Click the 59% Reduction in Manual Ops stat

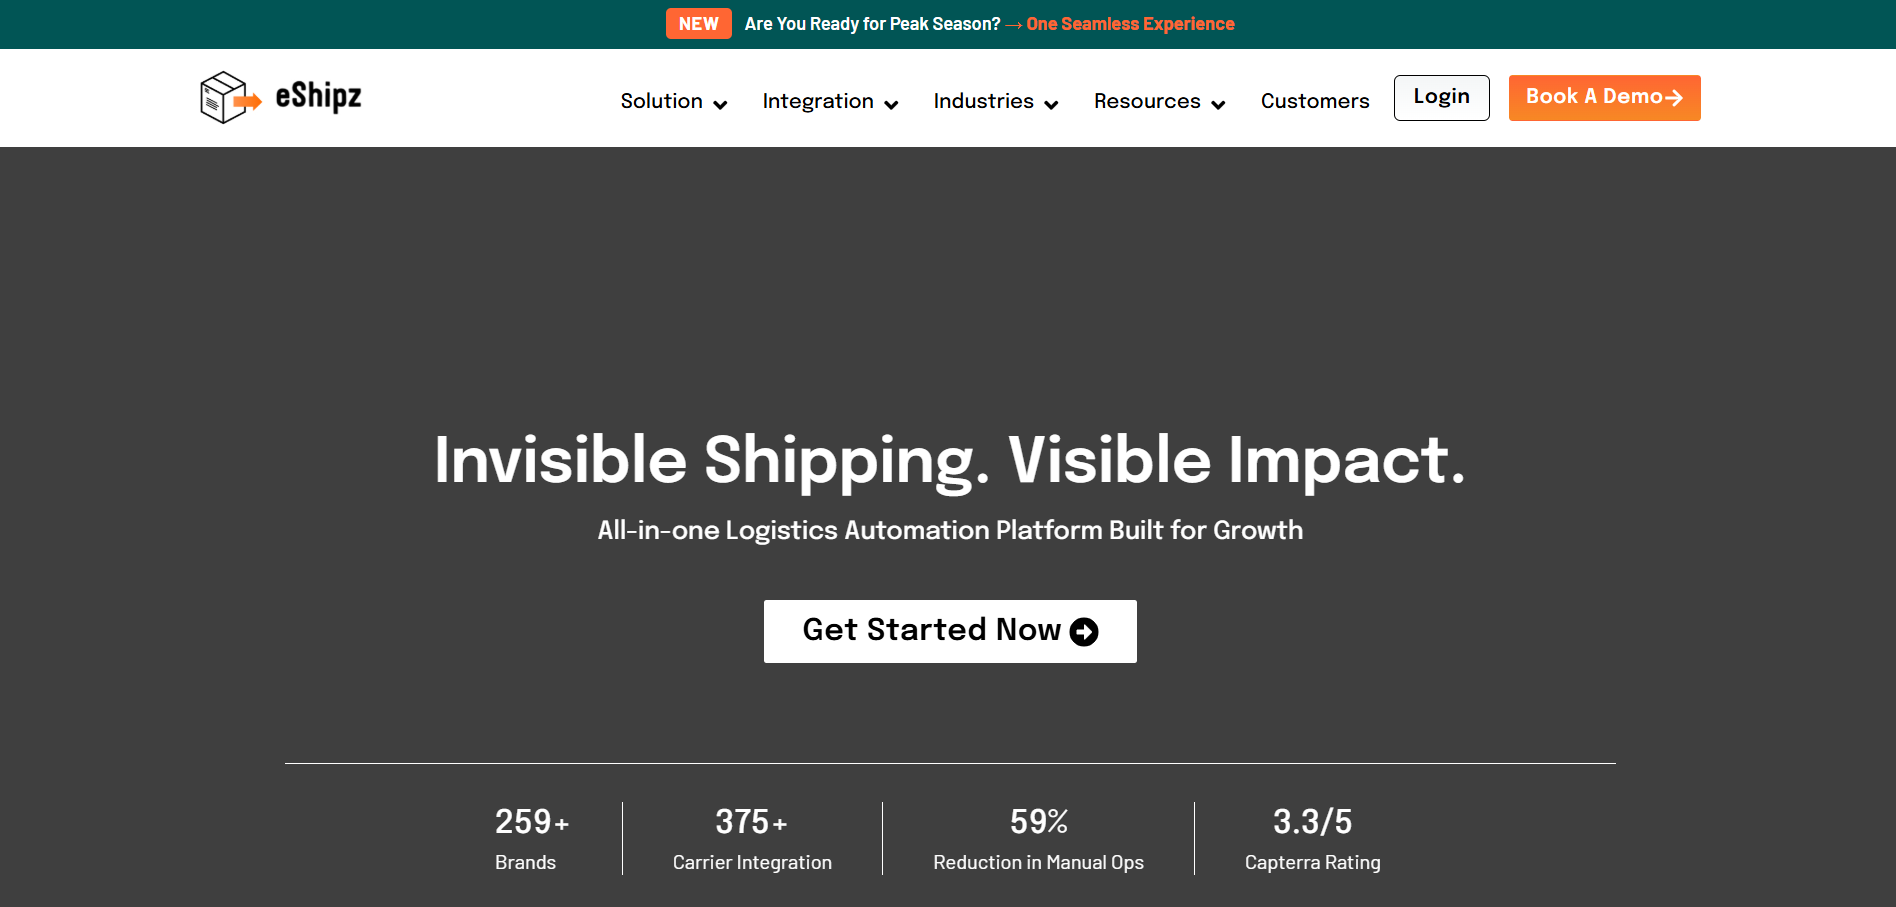[x=1038, y=838]
